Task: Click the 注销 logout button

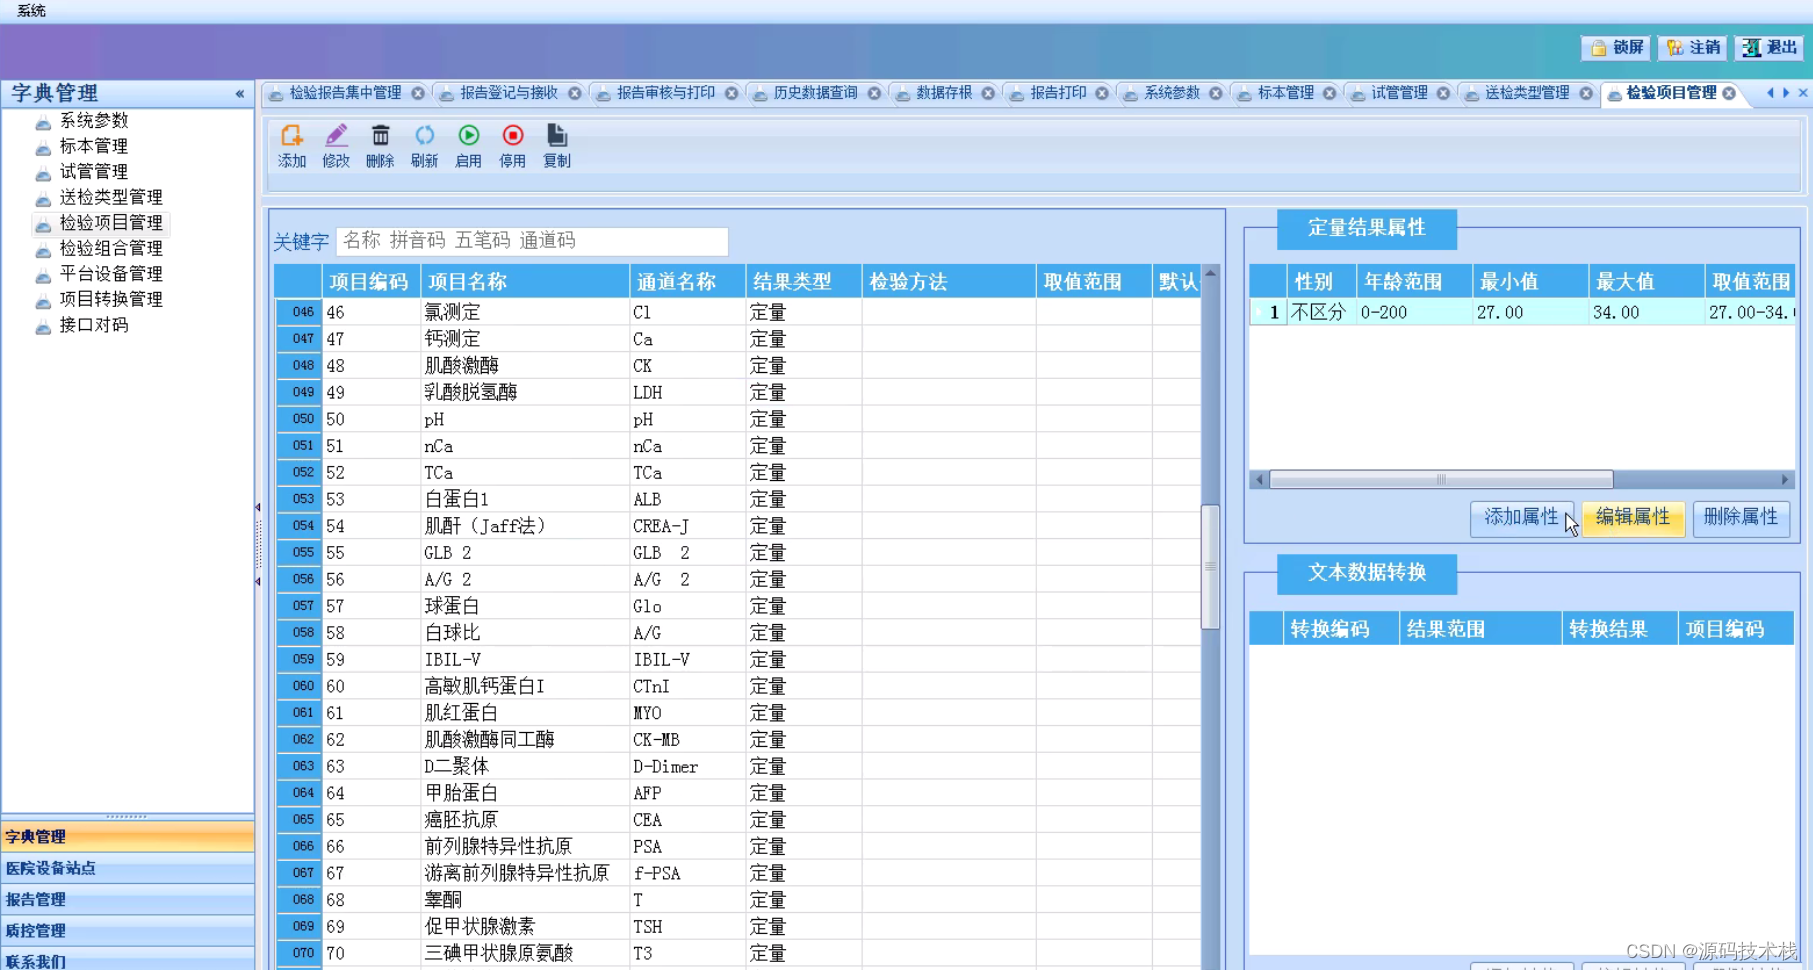Action: tap(1693, 47)
